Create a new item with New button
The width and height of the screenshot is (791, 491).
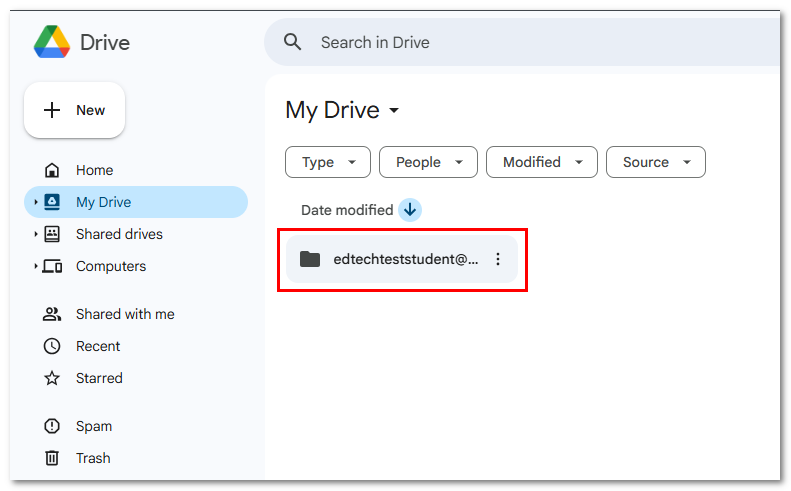pyautogui.click(x=74, y=110)
